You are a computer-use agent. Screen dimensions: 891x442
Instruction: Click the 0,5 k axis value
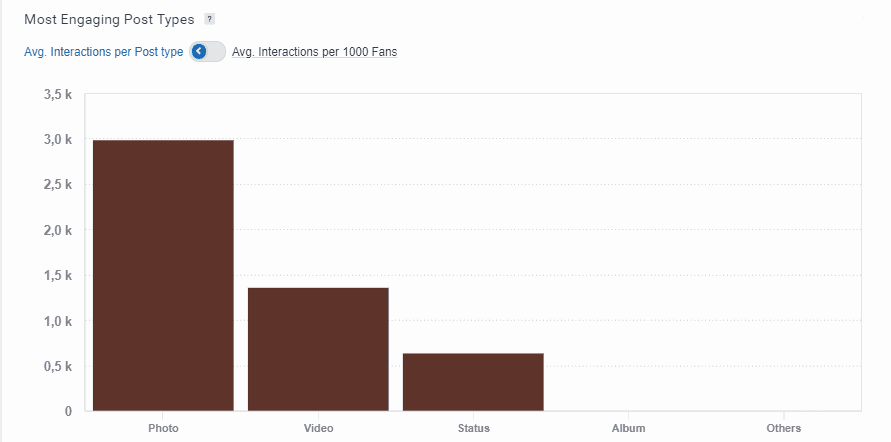click(x=58, y=366)
